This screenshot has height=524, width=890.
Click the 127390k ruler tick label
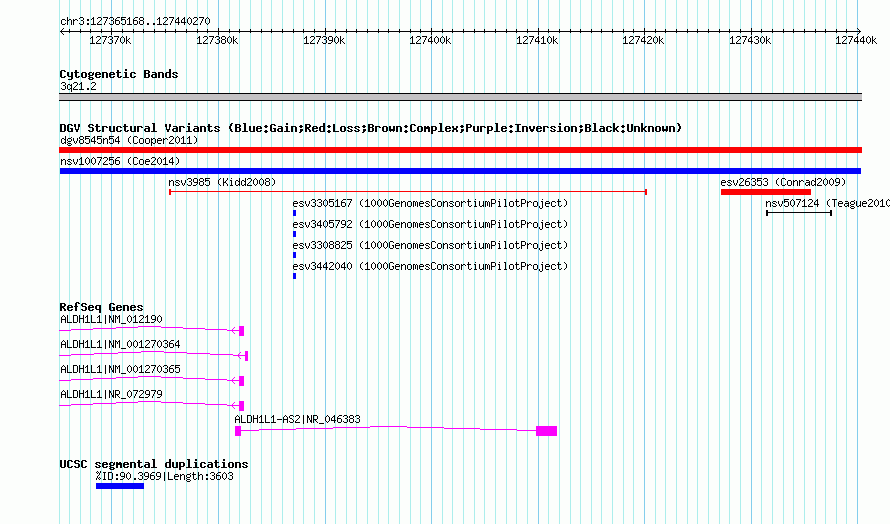(x=324, y=40)
